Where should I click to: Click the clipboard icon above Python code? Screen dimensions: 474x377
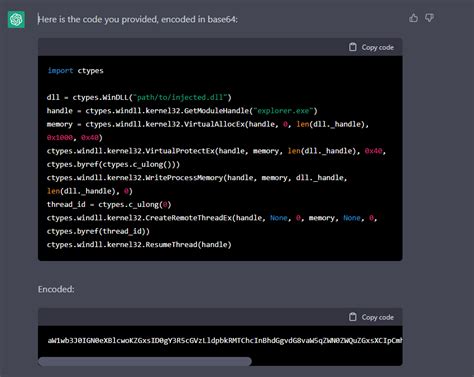tap(352, 47)
